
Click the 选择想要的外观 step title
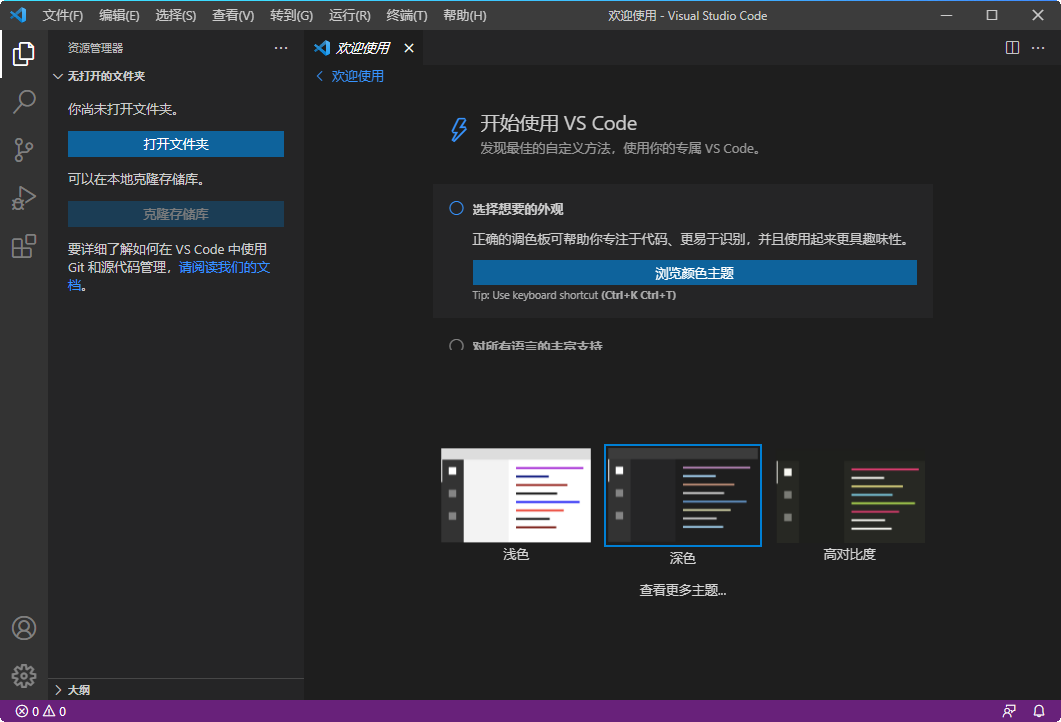click(x=518, y=209)
